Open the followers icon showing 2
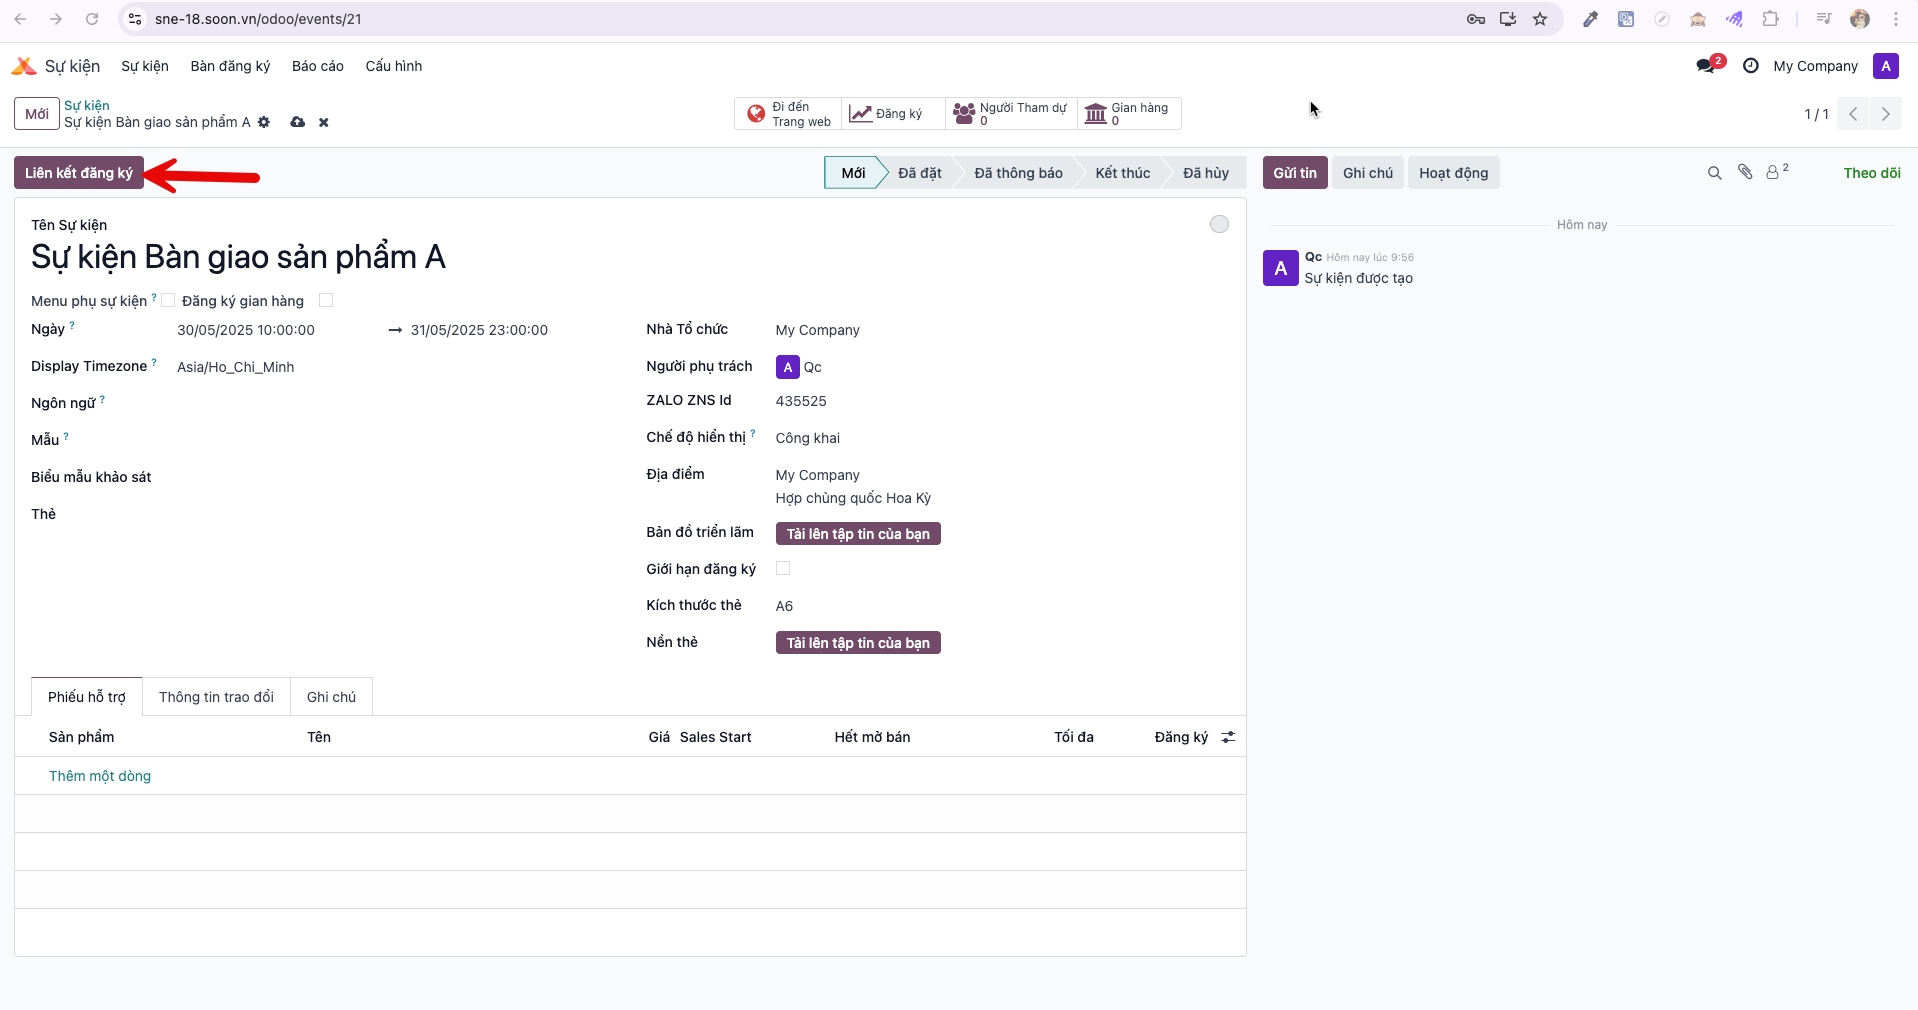Viewport: 1918px width, 1010px height. tap(1777, 172)
